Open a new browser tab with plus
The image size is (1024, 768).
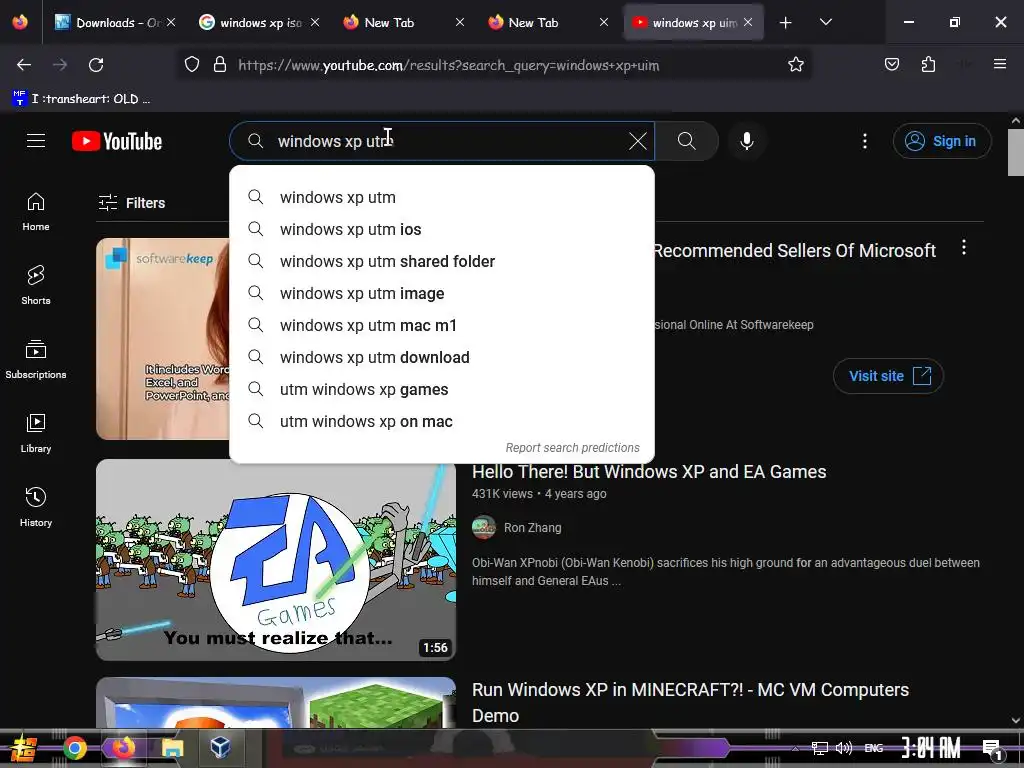785,23
